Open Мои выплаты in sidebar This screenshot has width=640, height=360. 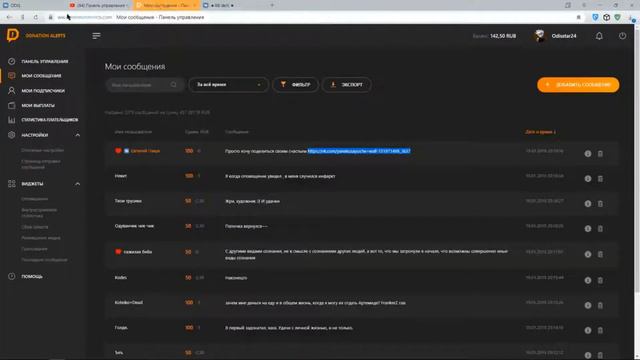tap(38, 105)
